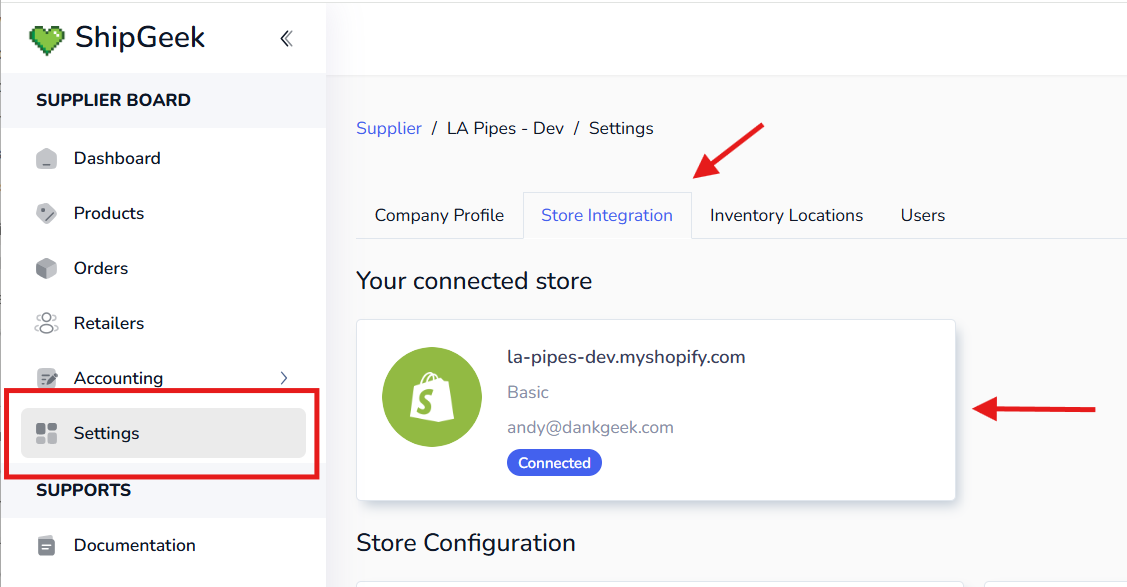Switch to the Company Profile tab
The image size is (1127, 587).
click(x=439, y=216)
